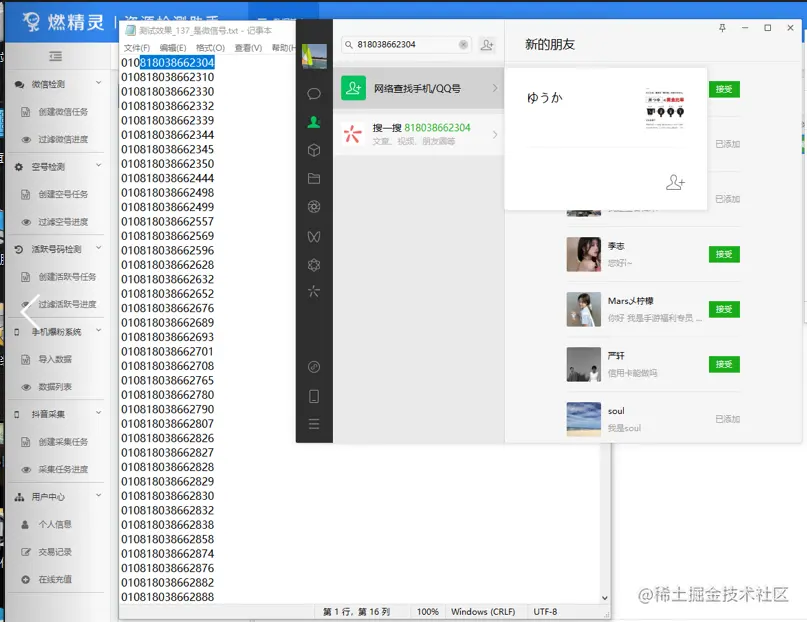This screenshot has width=807, height=622.
Task: Open Notepad 格式(O) menu
Action: tap(210, 48)
